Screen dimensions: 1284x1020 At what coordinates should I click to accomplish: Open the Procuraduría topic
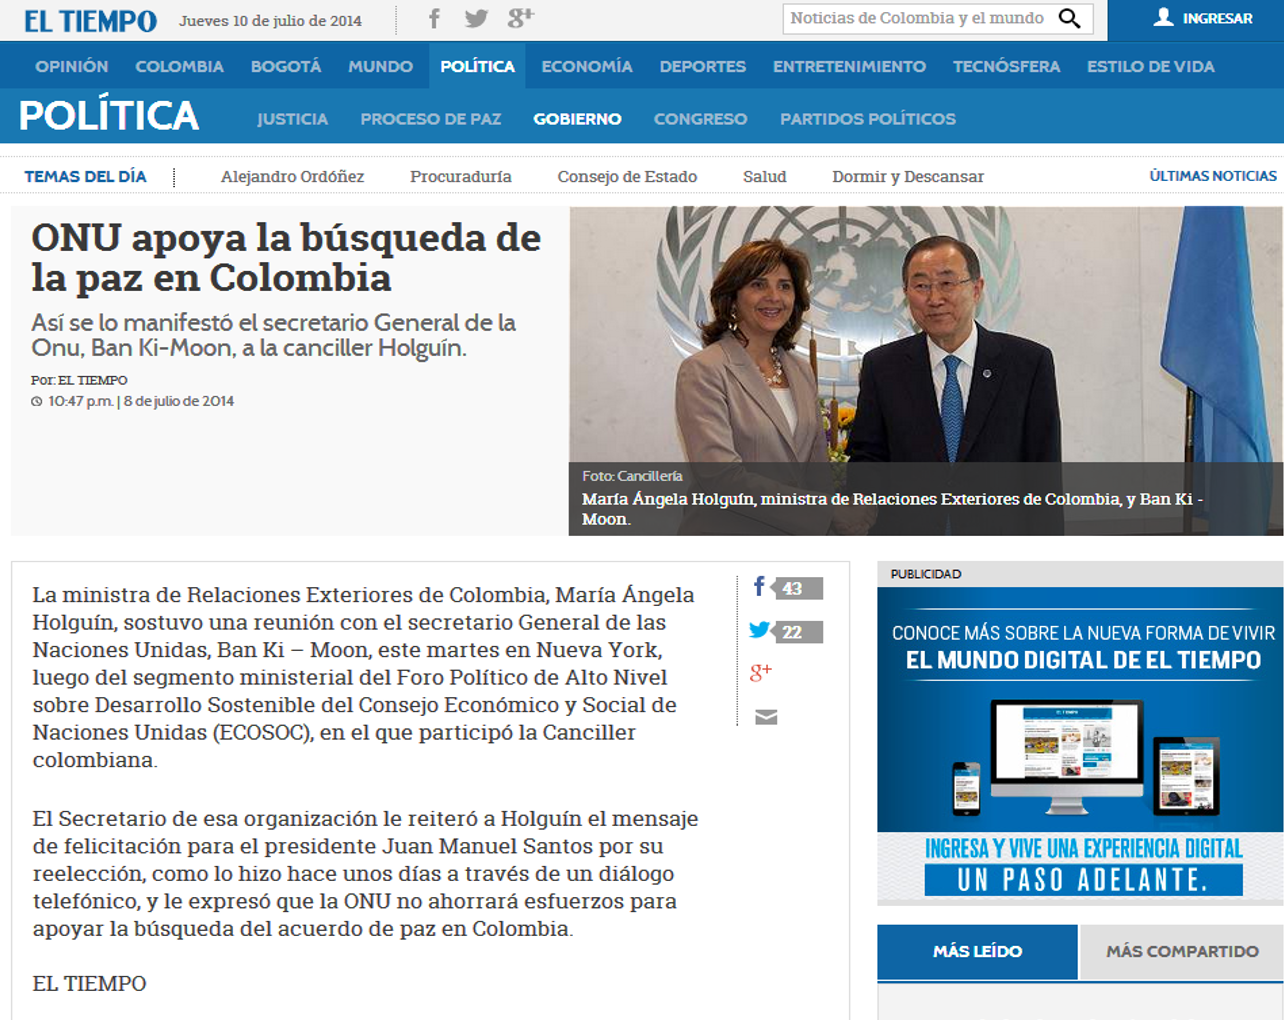pos(461,176)
